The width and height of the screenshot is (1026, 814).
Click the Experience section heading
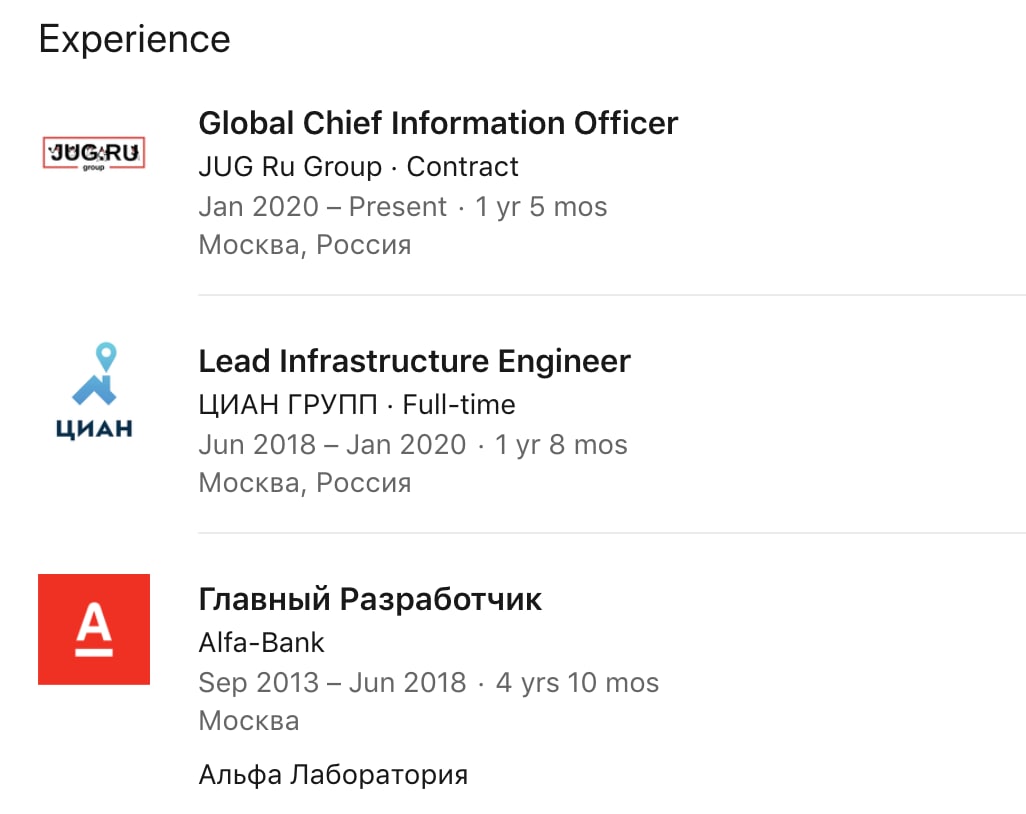click(134, 39)
